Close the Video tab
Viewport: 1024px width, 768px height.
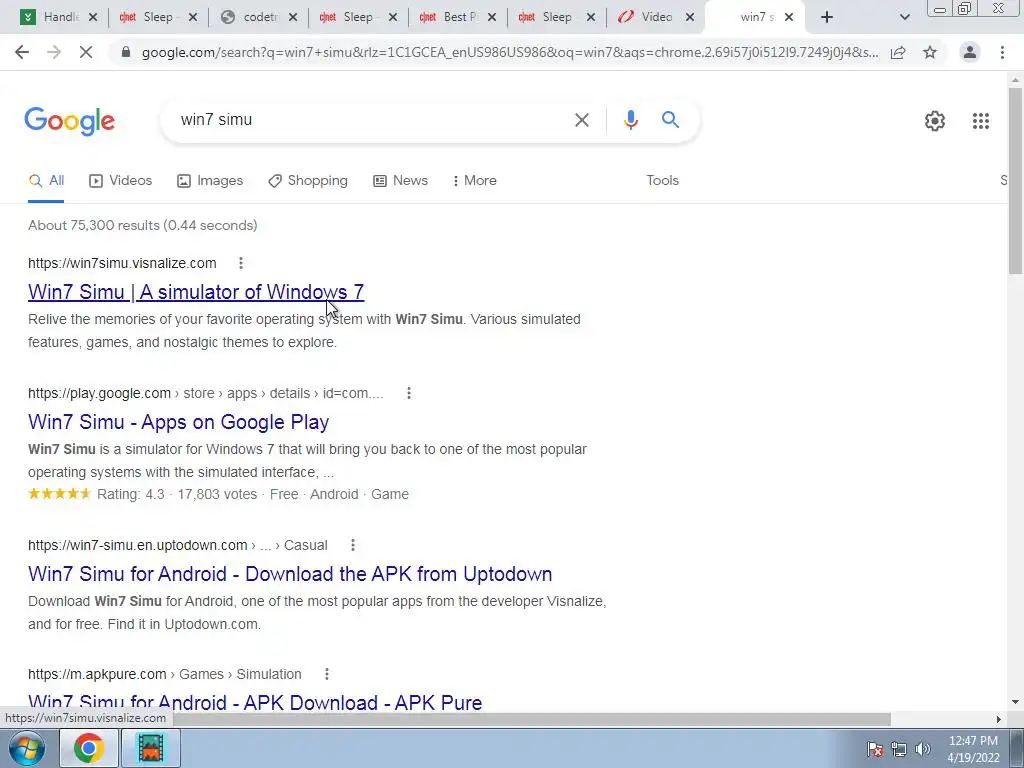tap(690, 18)
